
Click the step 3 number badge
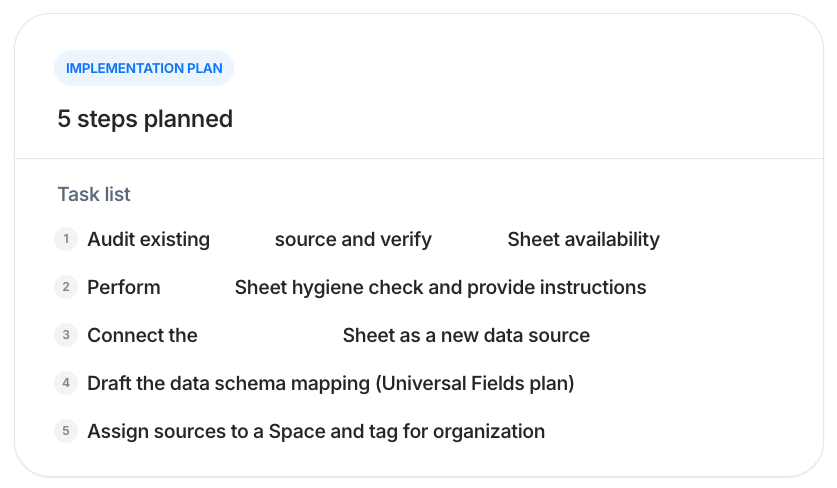tap(66, 335)
